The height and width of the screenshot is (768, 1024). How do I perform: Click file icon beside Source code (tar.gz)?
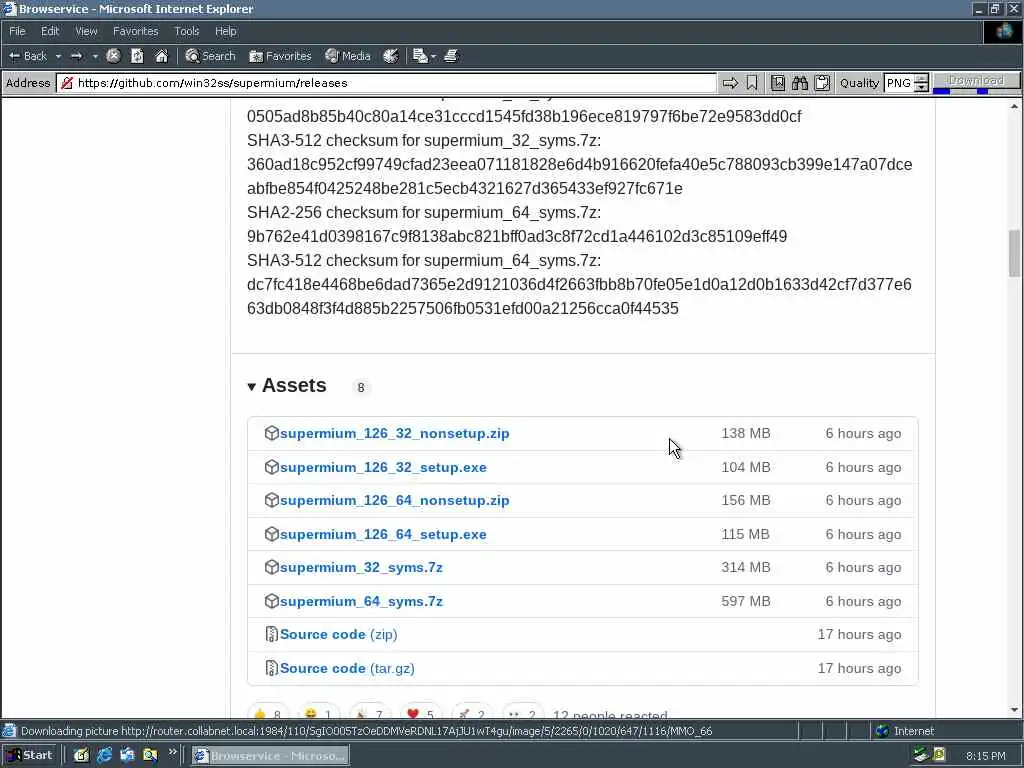click(272, 668)
